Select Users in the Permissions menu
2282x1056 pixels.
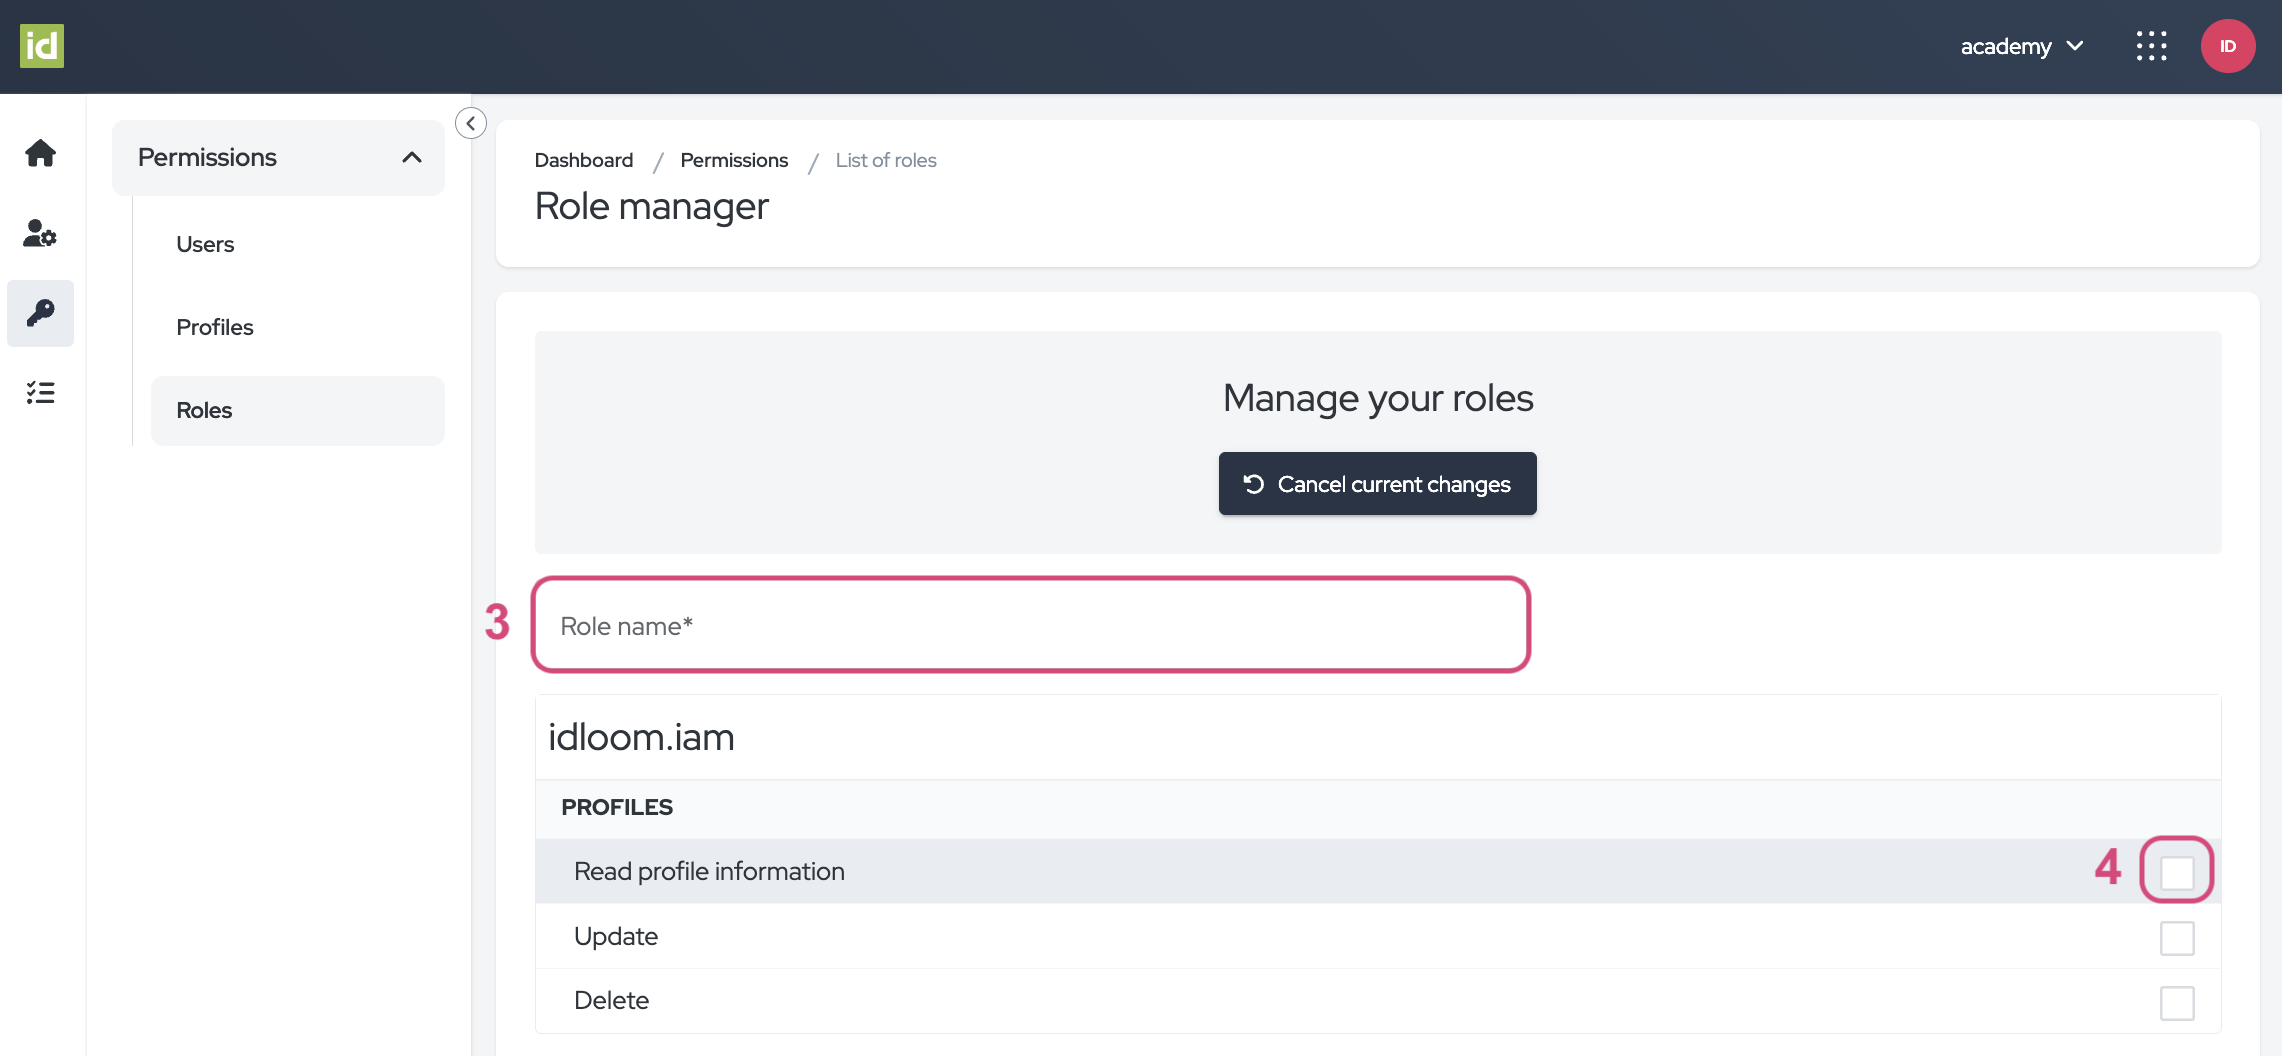tap(205, 243)
